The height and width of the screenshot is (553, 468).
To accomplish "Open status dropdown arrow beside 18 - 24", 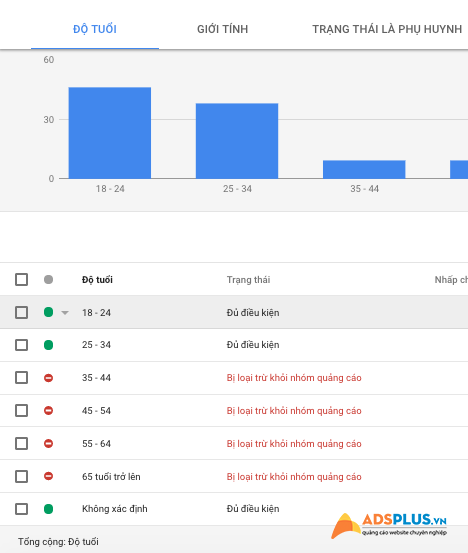I will pos(65,312).
